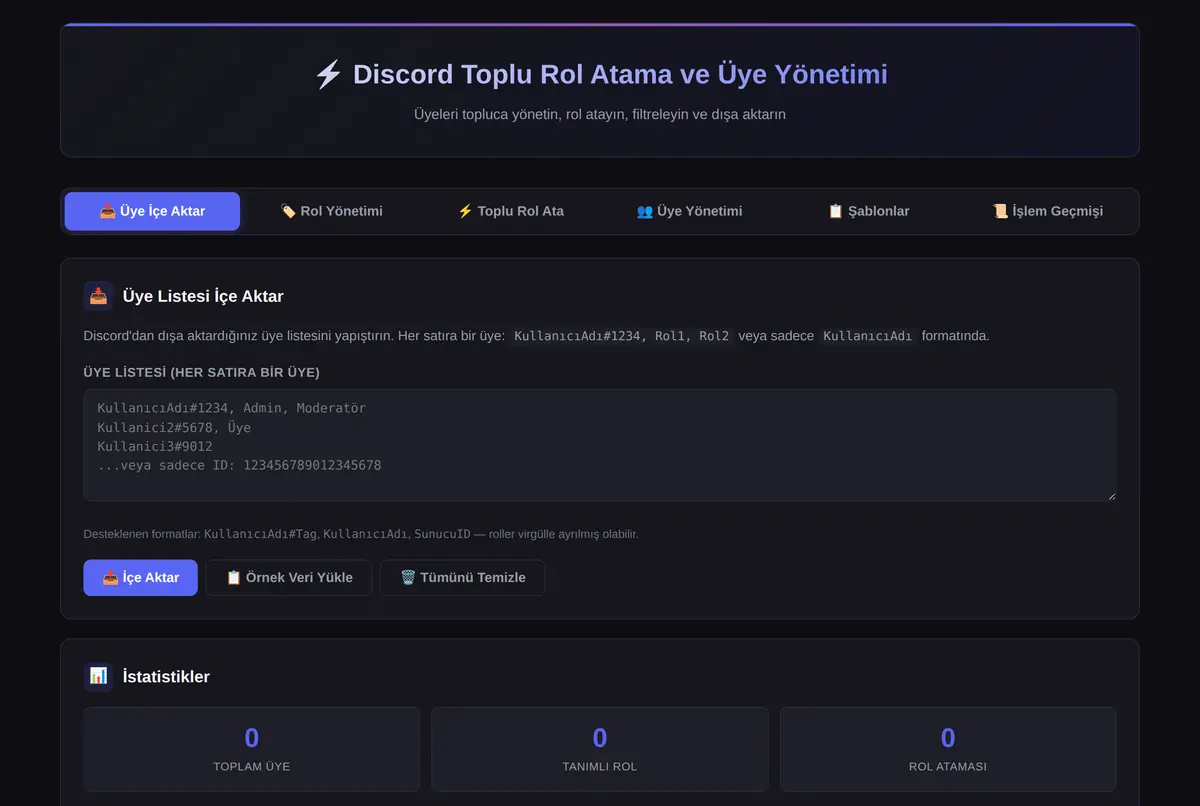1200x806 pixels.
Task: Click the "KullanıcıAdı#1234, Rol1, Rol2" format example
Action: 621,336
